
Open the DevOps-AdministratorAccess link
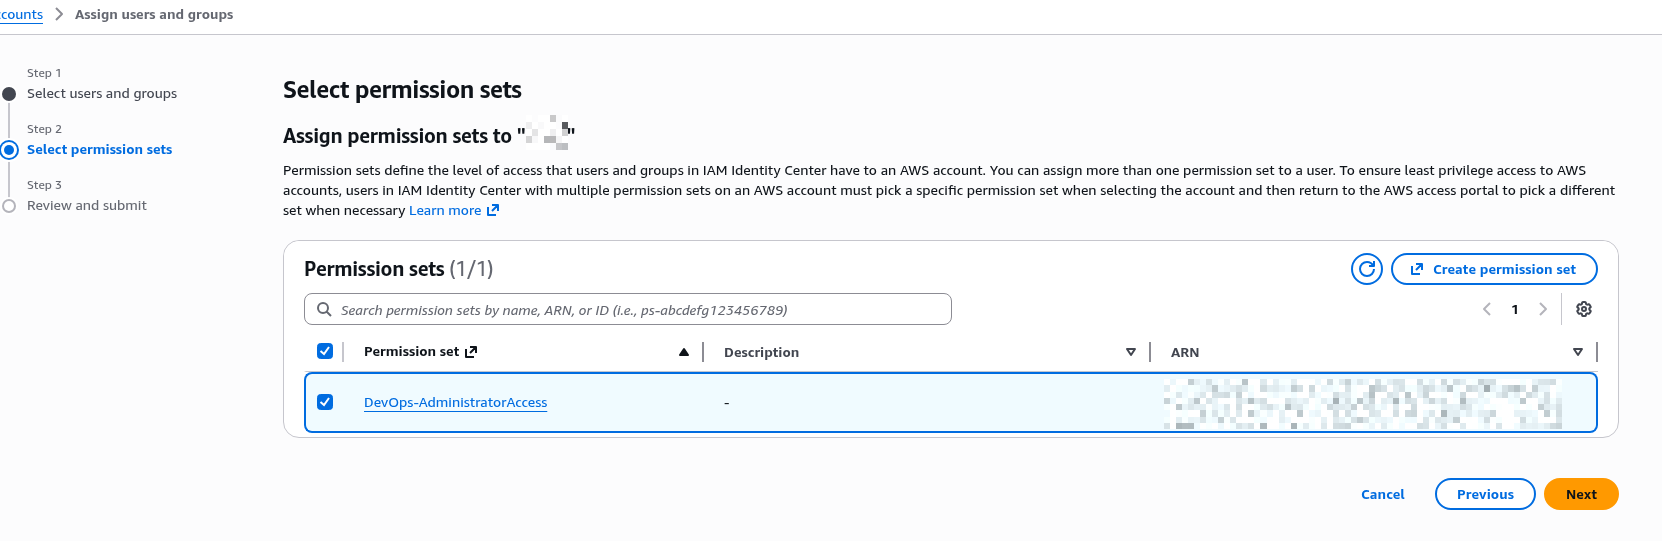click(455, 402)
